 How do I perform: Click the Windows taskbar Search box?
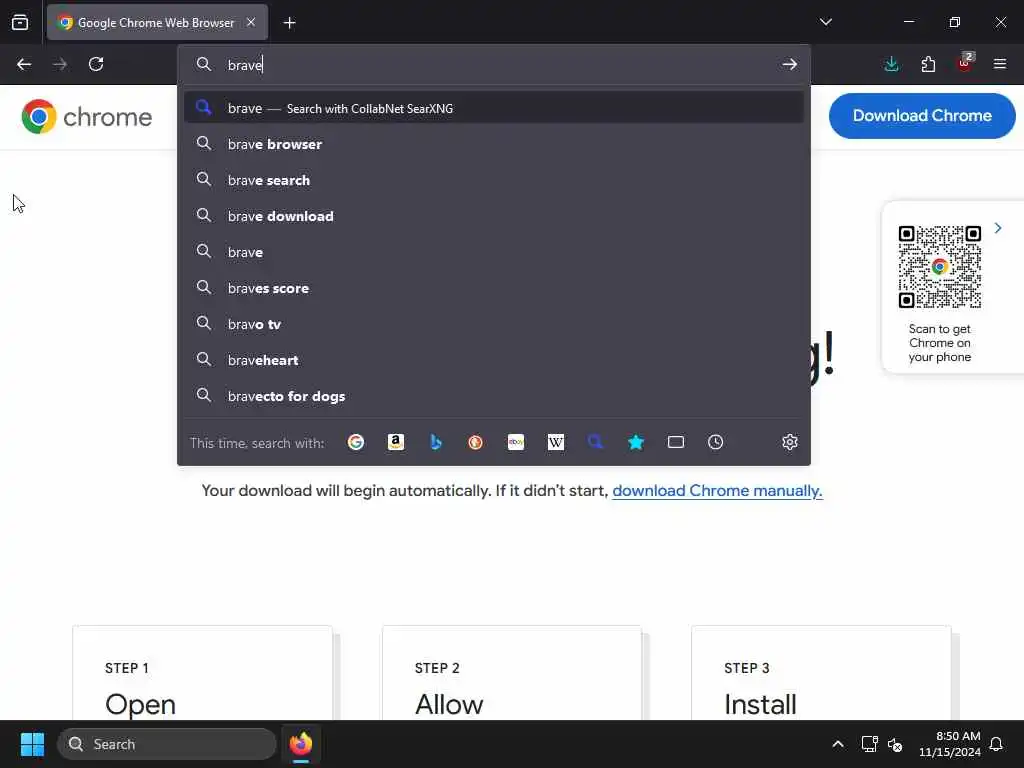167,744
